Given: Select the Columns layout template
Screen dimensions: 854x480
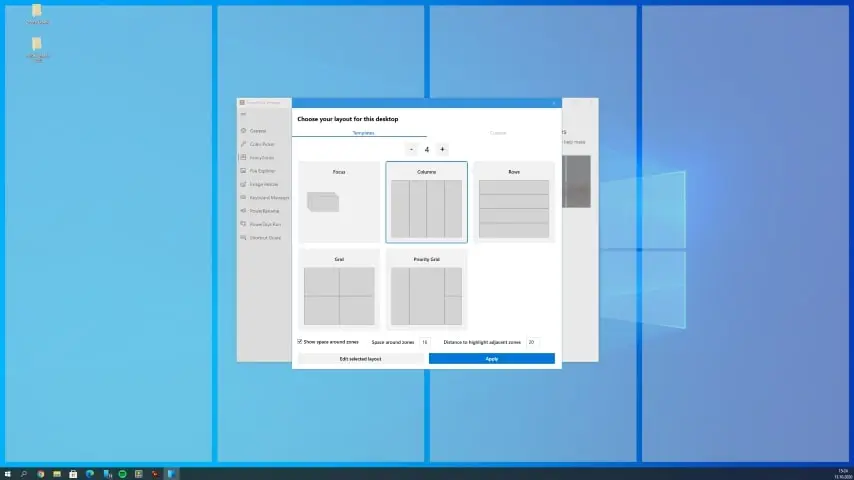Looking at the screenshot, I should click(426, 202).
